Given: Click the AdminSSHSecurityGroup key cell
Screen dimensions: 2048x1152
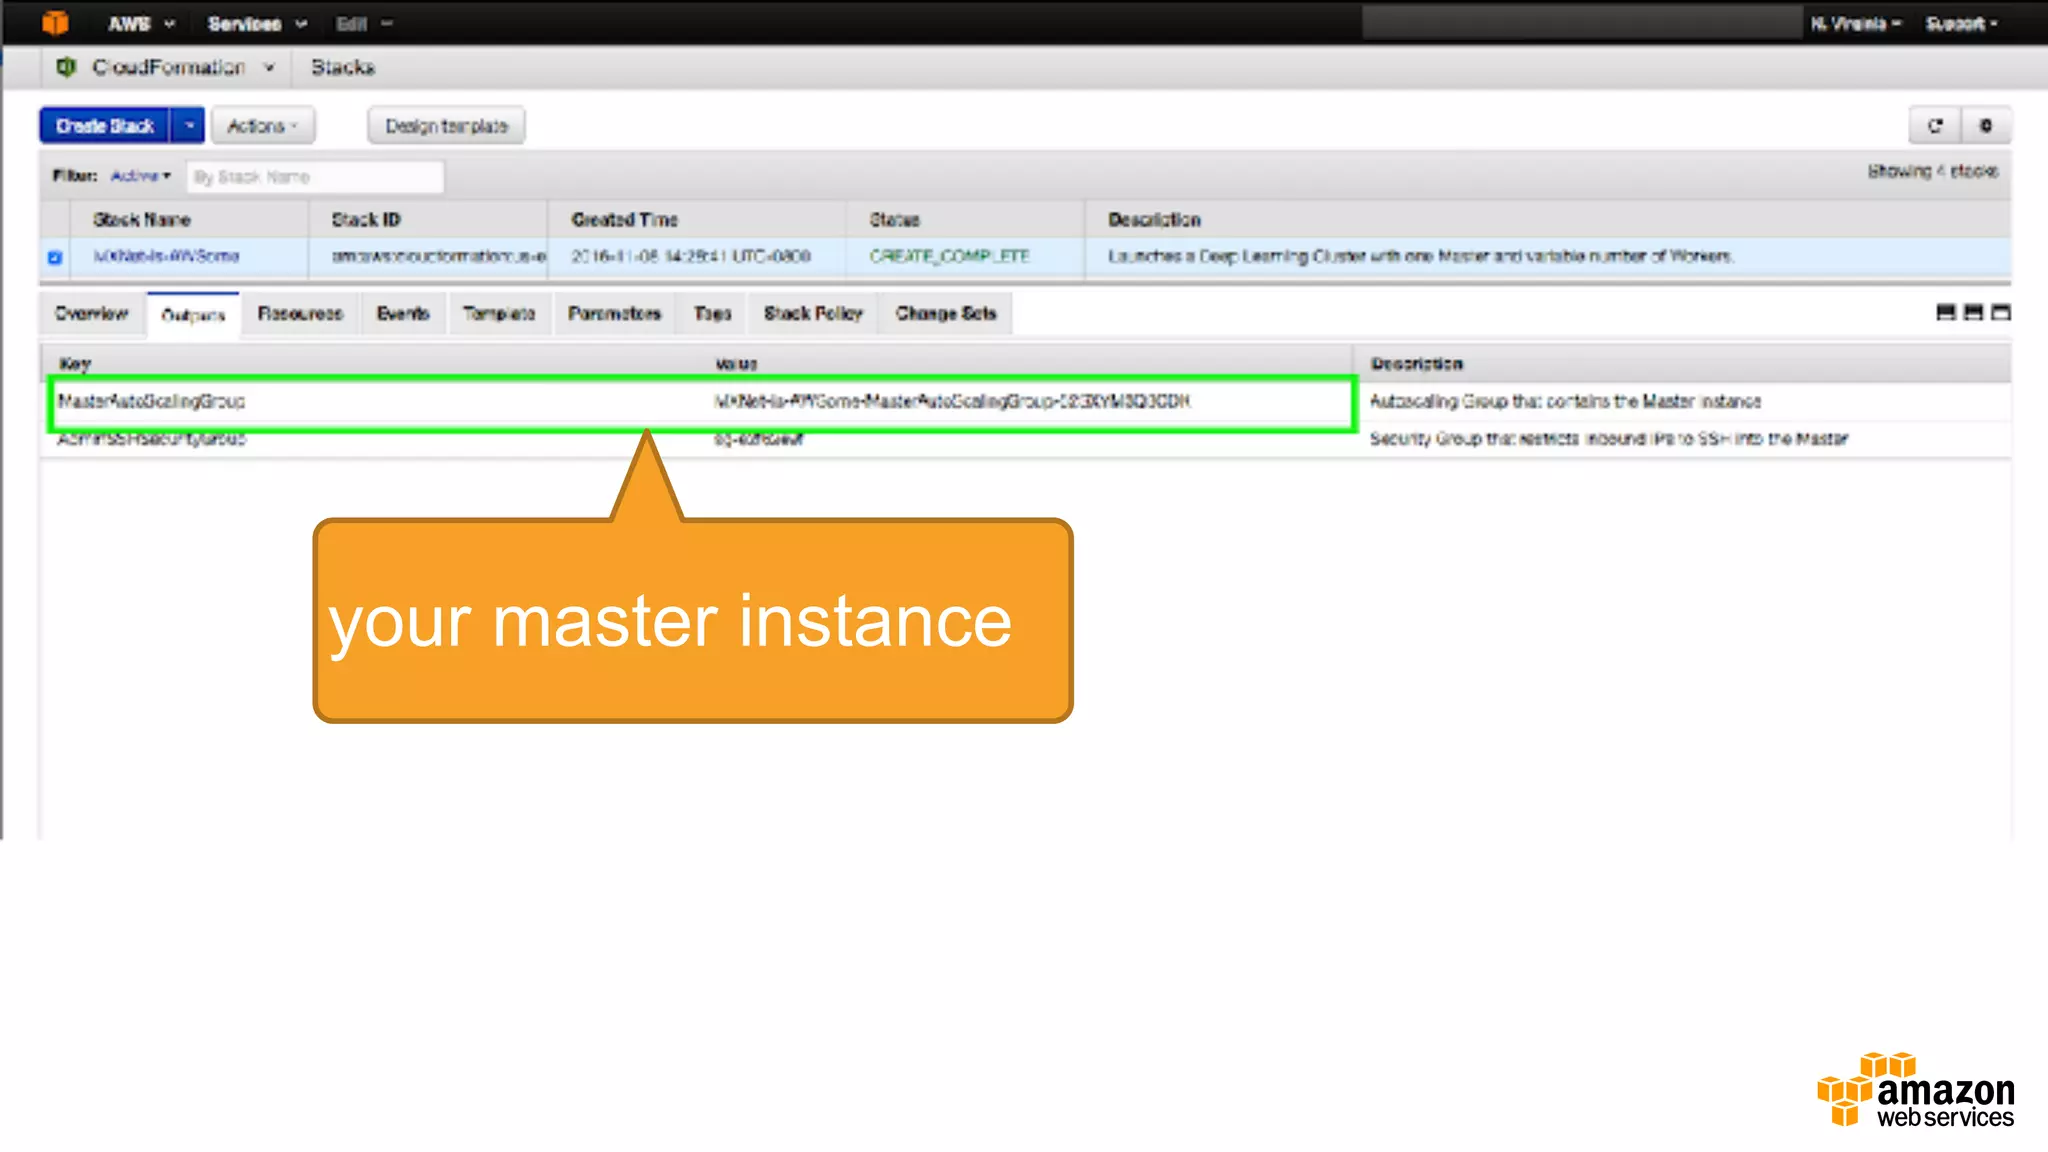Looking at the screenshot, I should 151,439.
